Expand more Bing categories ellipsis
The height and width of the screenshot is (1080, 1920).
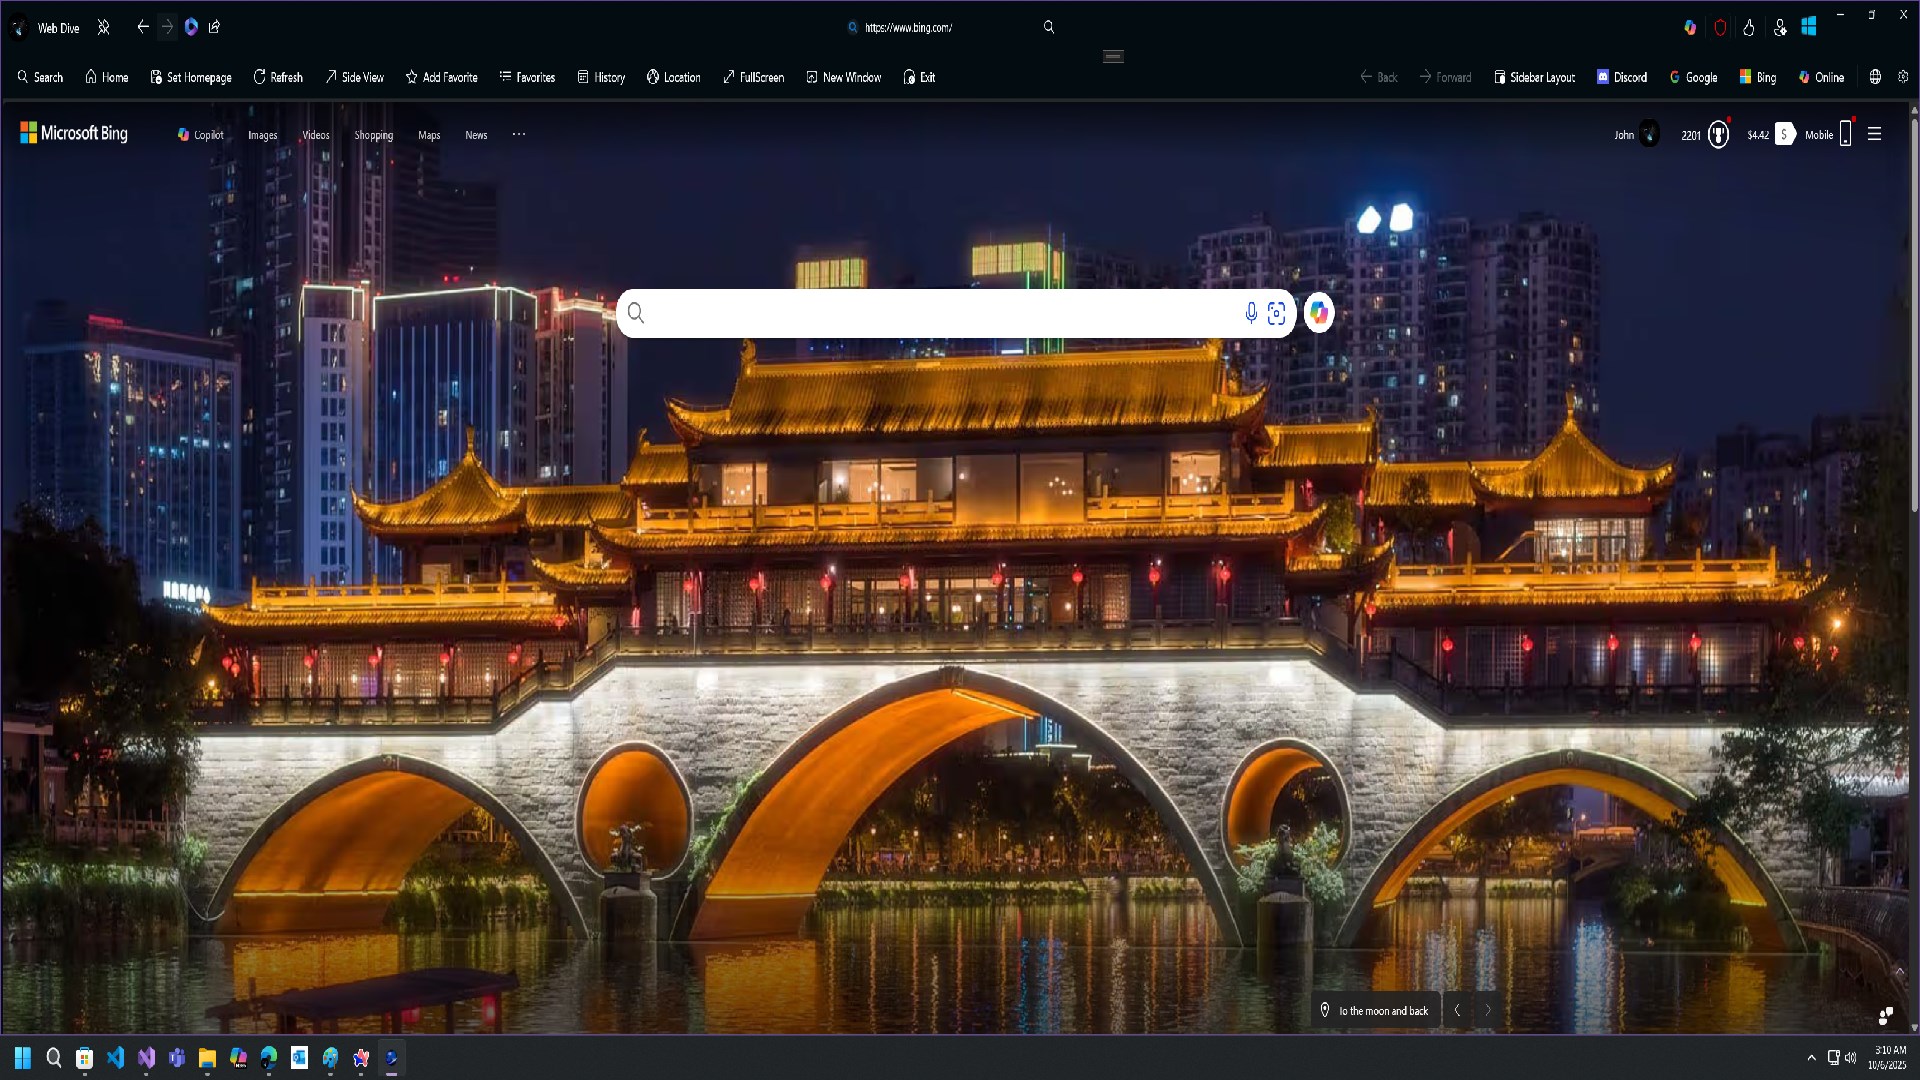[x=518, y=134]
